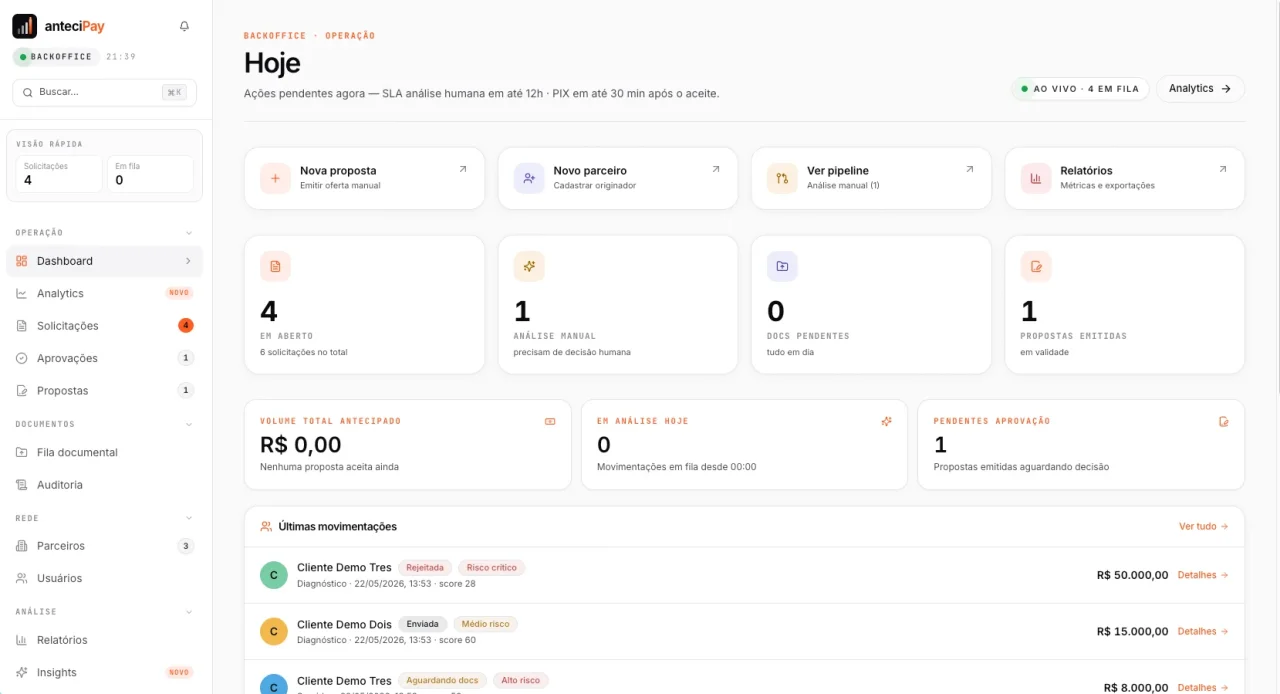The image size is (1280, 694).
Task: Click the Buscar search field
Action: point(104,92)
